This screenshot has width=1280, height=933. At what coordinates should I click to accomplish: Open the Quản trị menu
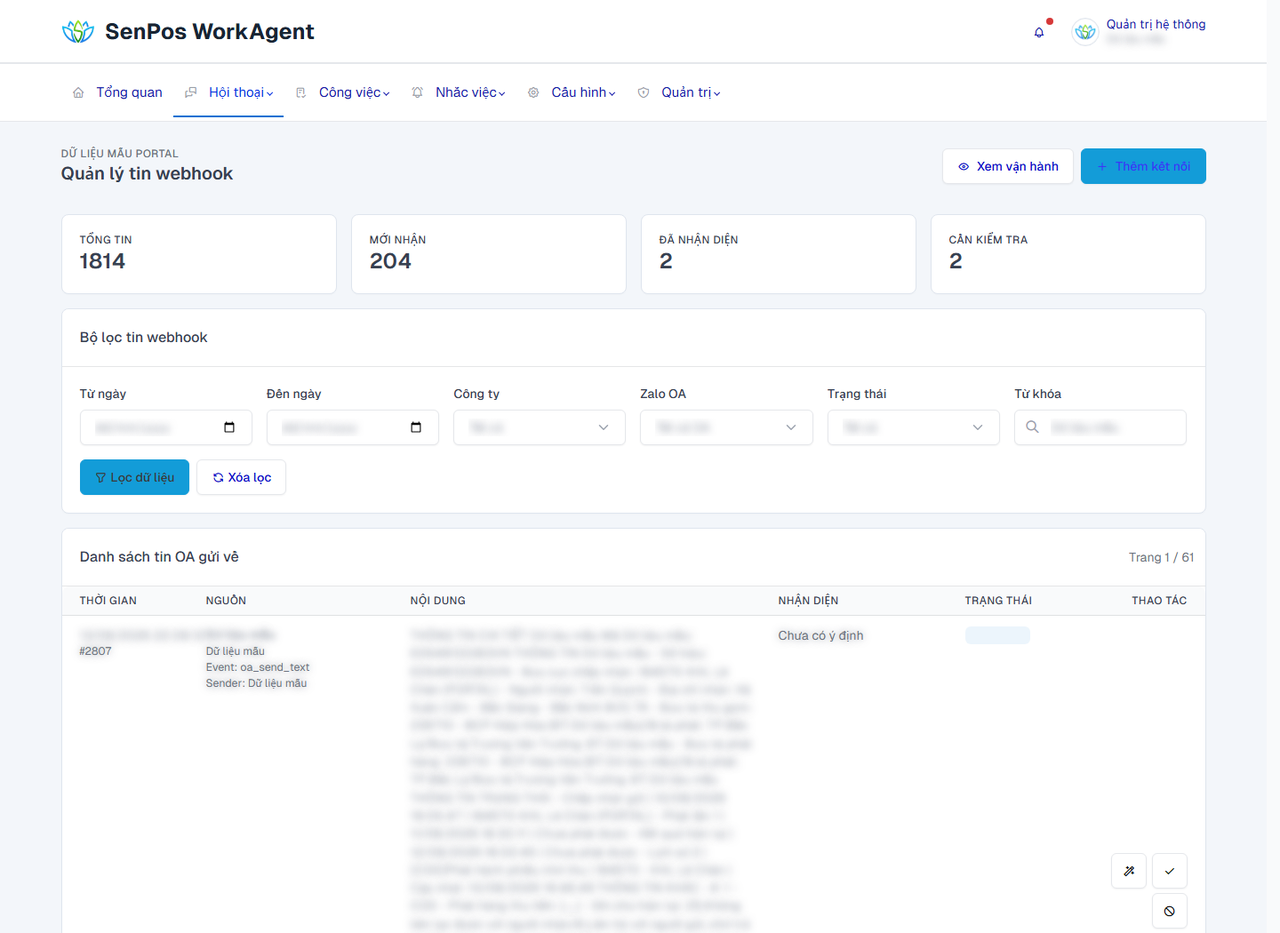(x=679, y=93)
